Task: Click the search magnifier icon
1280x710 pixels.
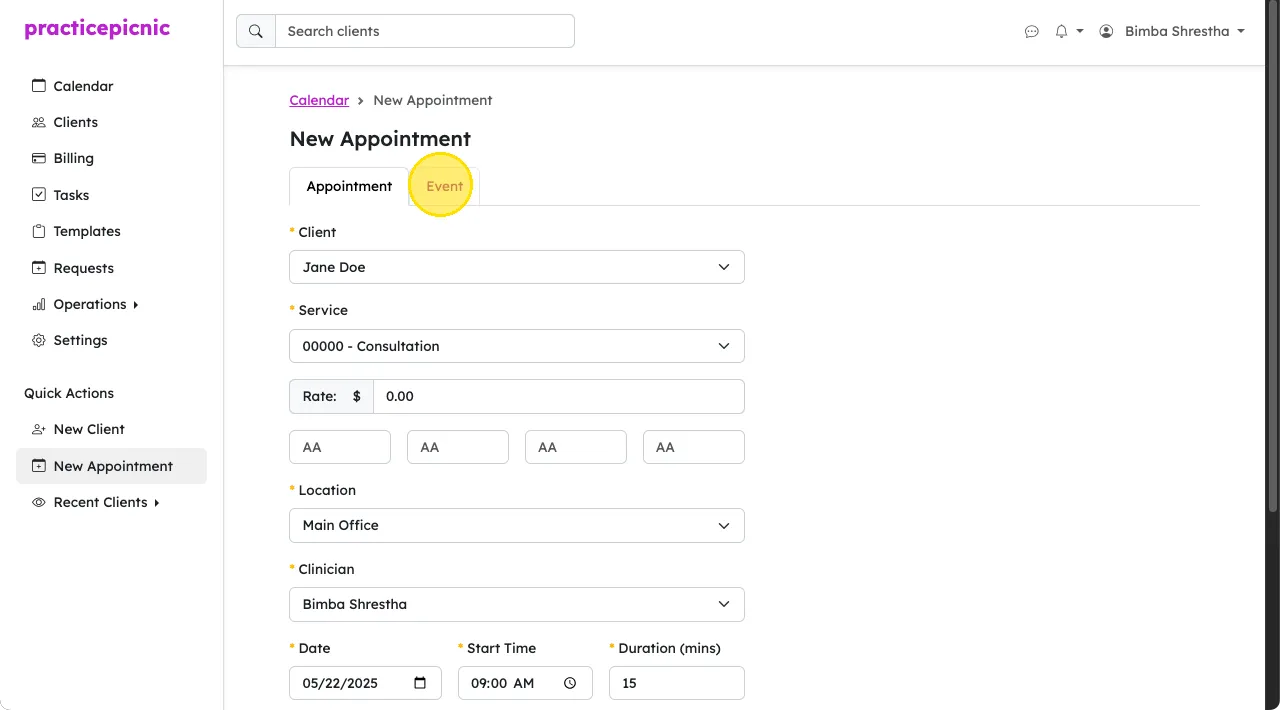Action: click(256, 31)
